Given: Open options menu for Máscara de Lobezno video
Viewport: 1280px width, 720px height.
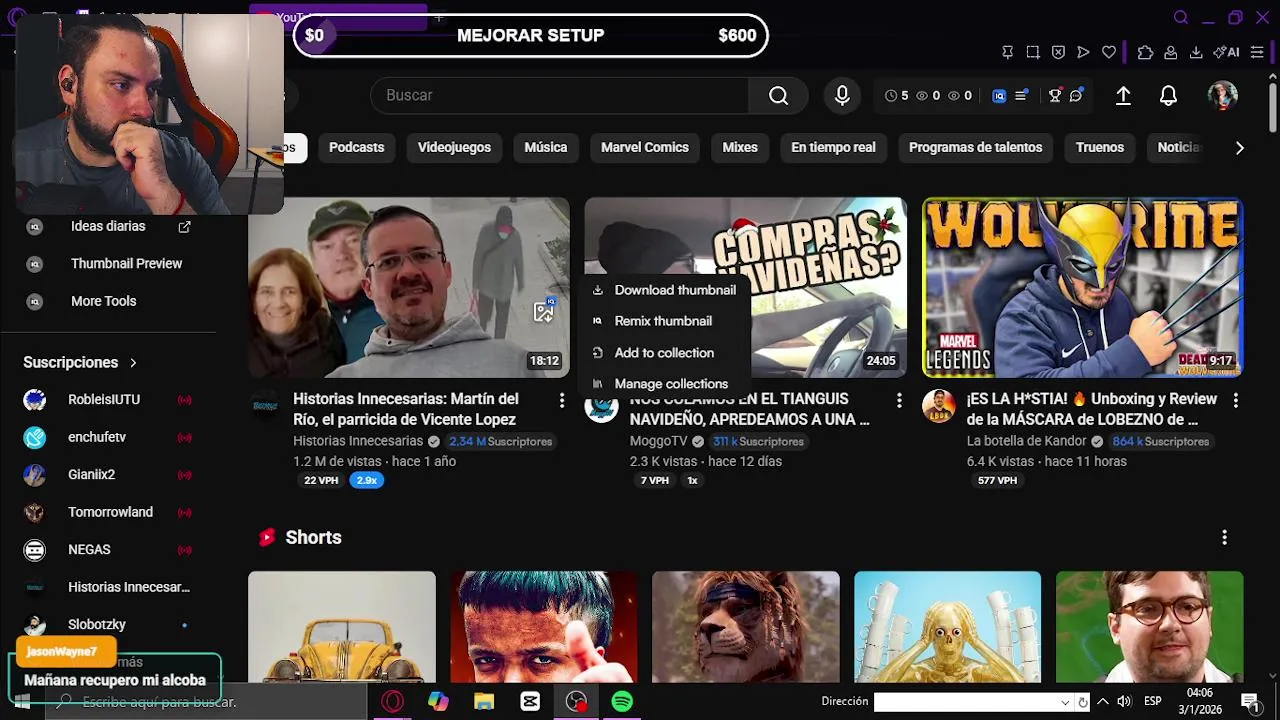Looking at the screenshot, I should [x=1236, y=400].
